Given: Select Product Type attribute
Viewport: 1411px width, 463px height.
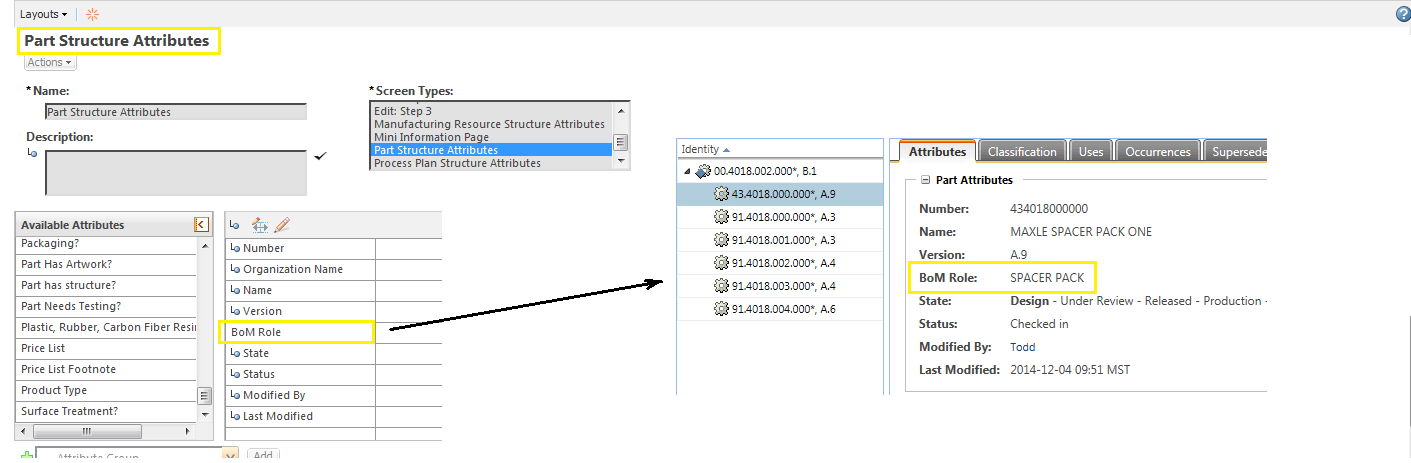Looking at the screenshot, I should [x=106, y=390].
